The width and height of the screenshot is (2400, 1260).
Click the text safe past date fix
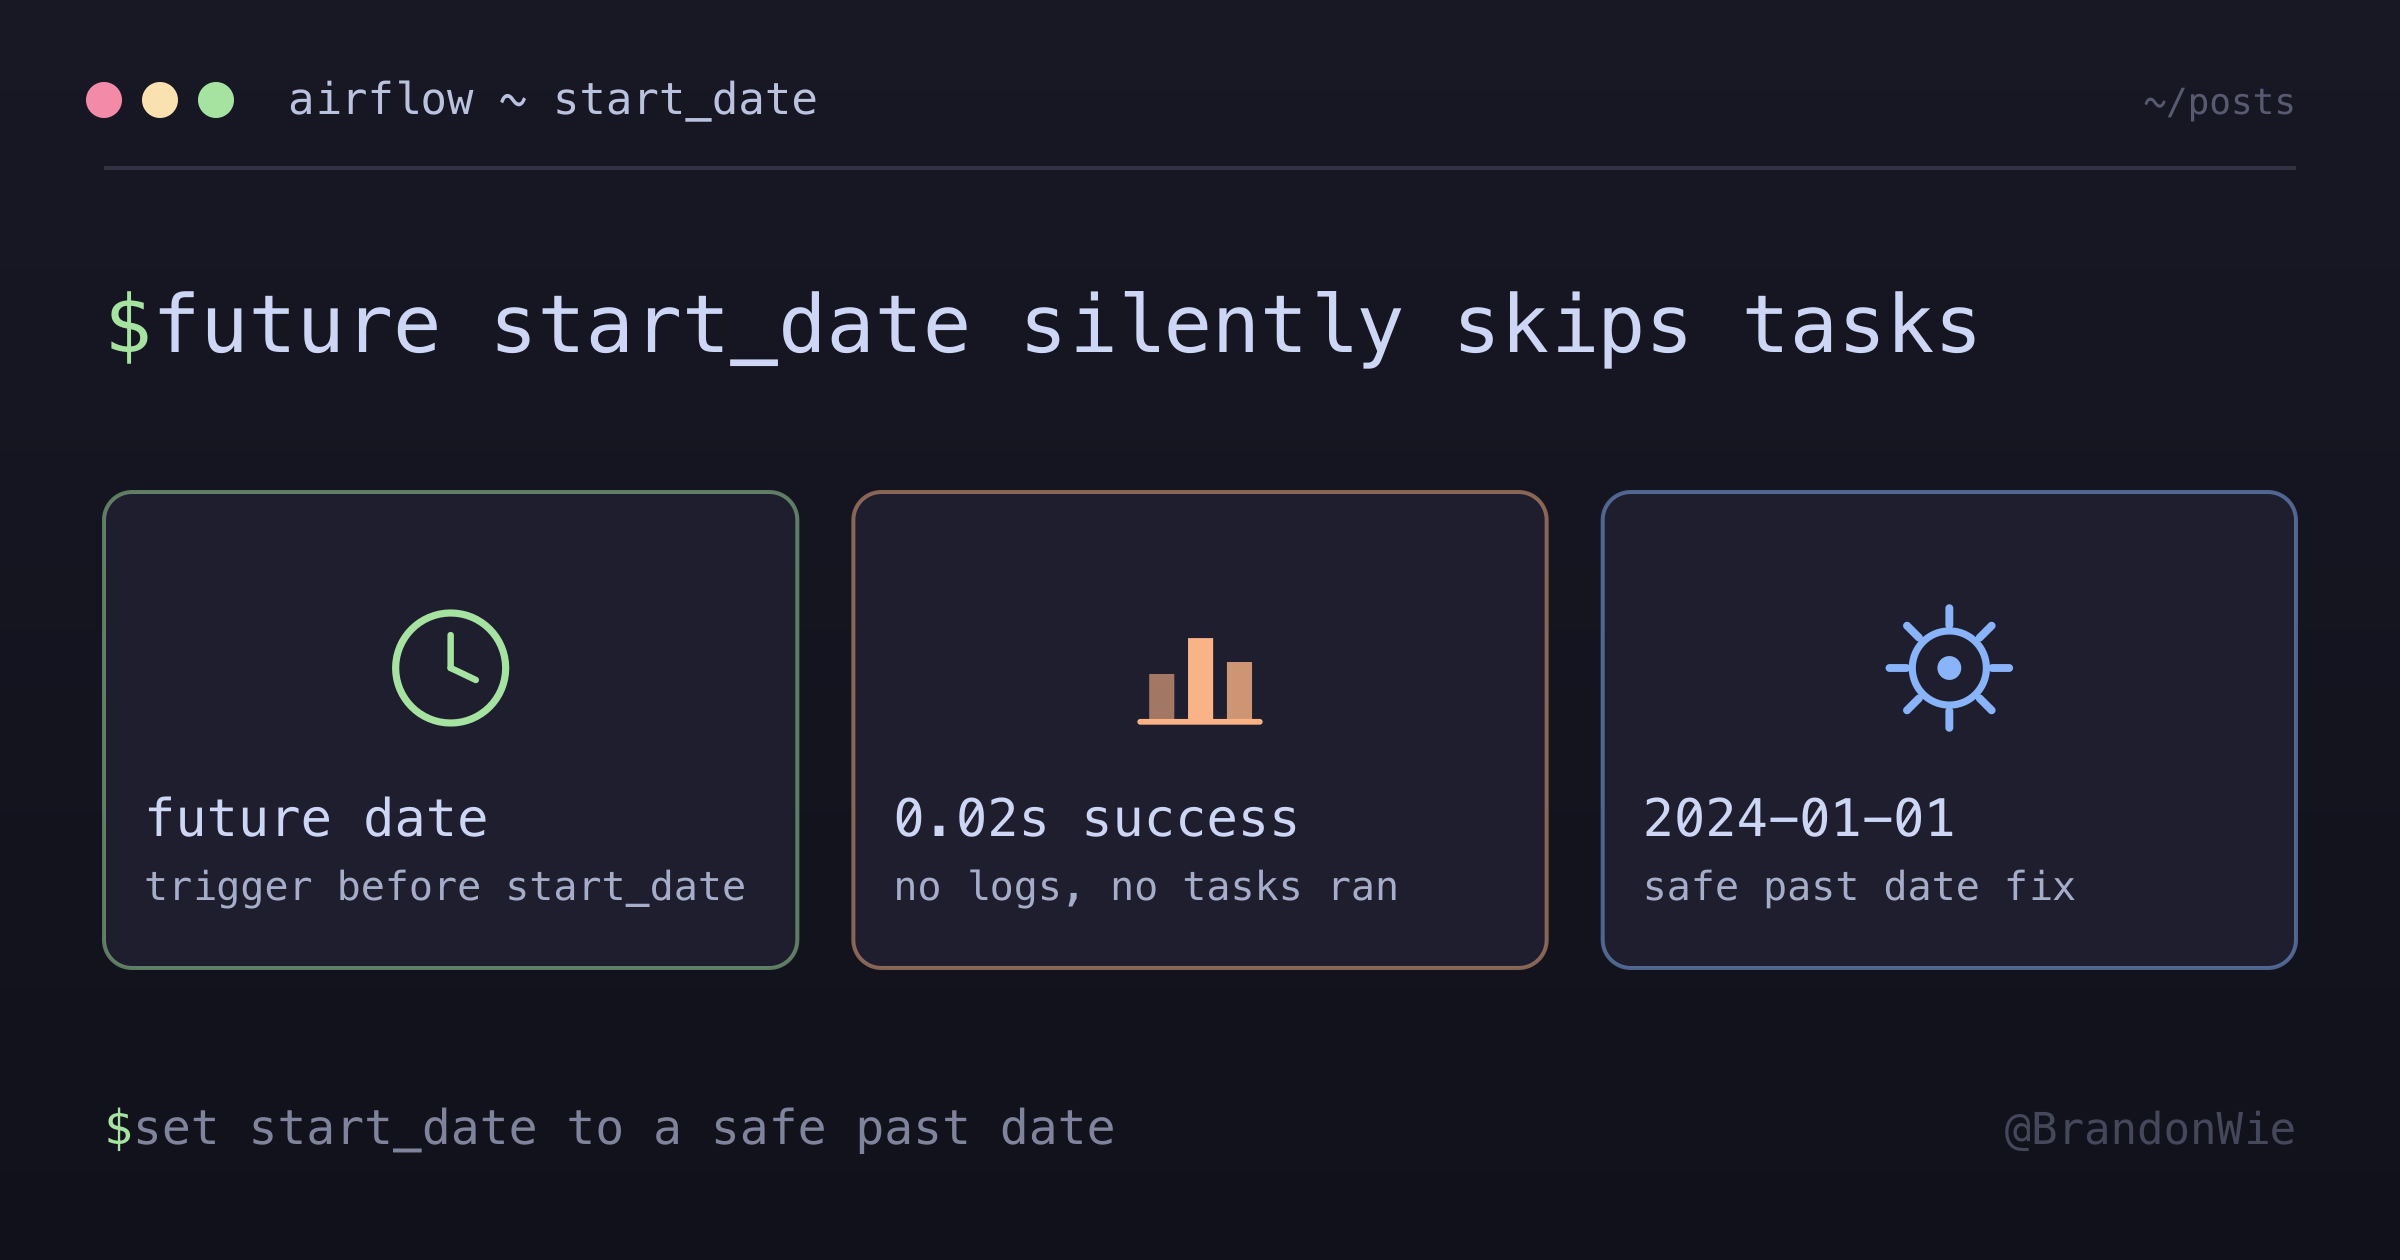(x=1860, y=887)
